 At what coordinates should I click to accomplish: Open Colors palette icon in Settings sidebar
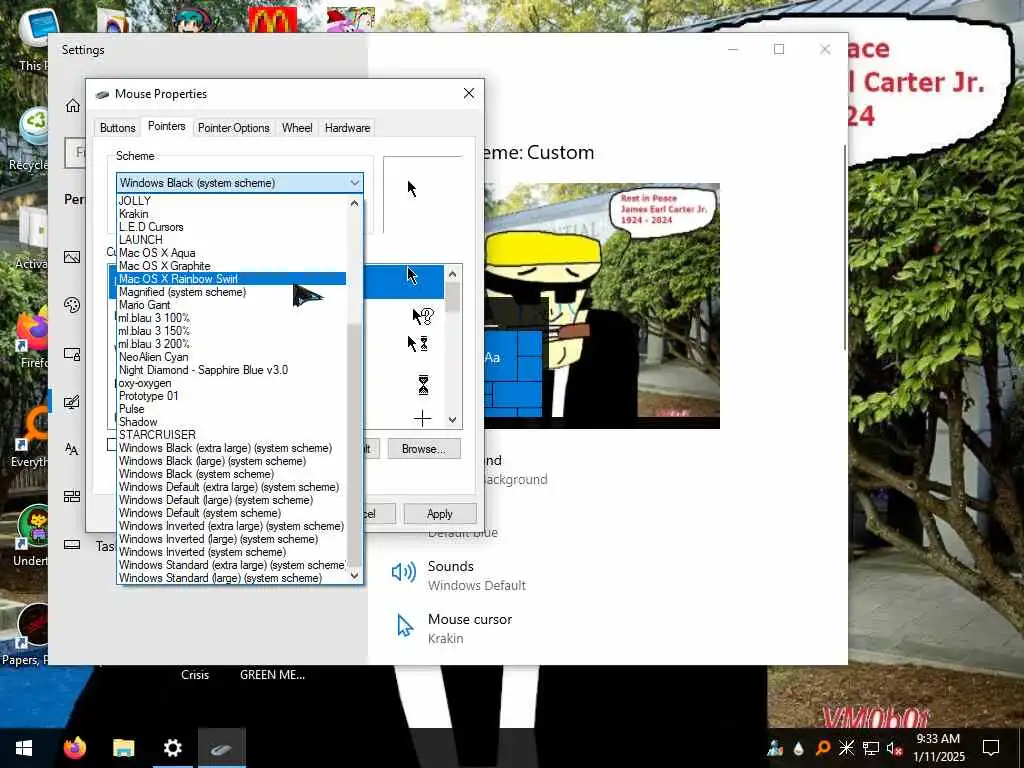tap(72, 305)
